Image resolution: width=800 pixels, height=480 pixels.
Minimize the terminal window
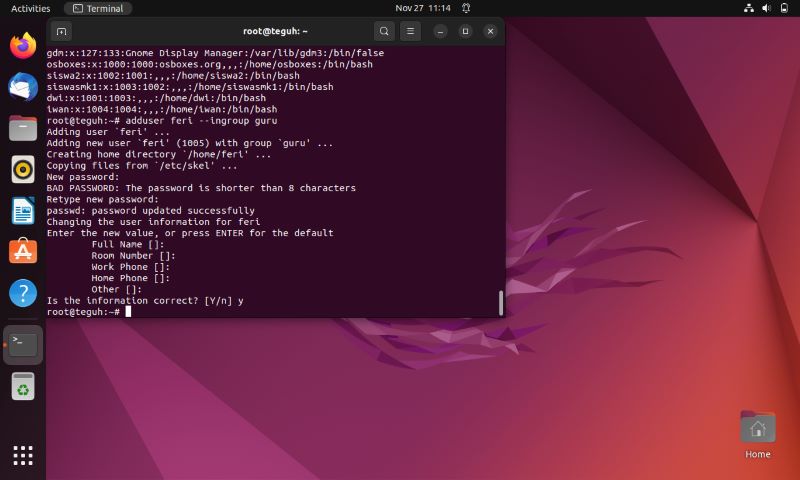(x=440, y=31)
